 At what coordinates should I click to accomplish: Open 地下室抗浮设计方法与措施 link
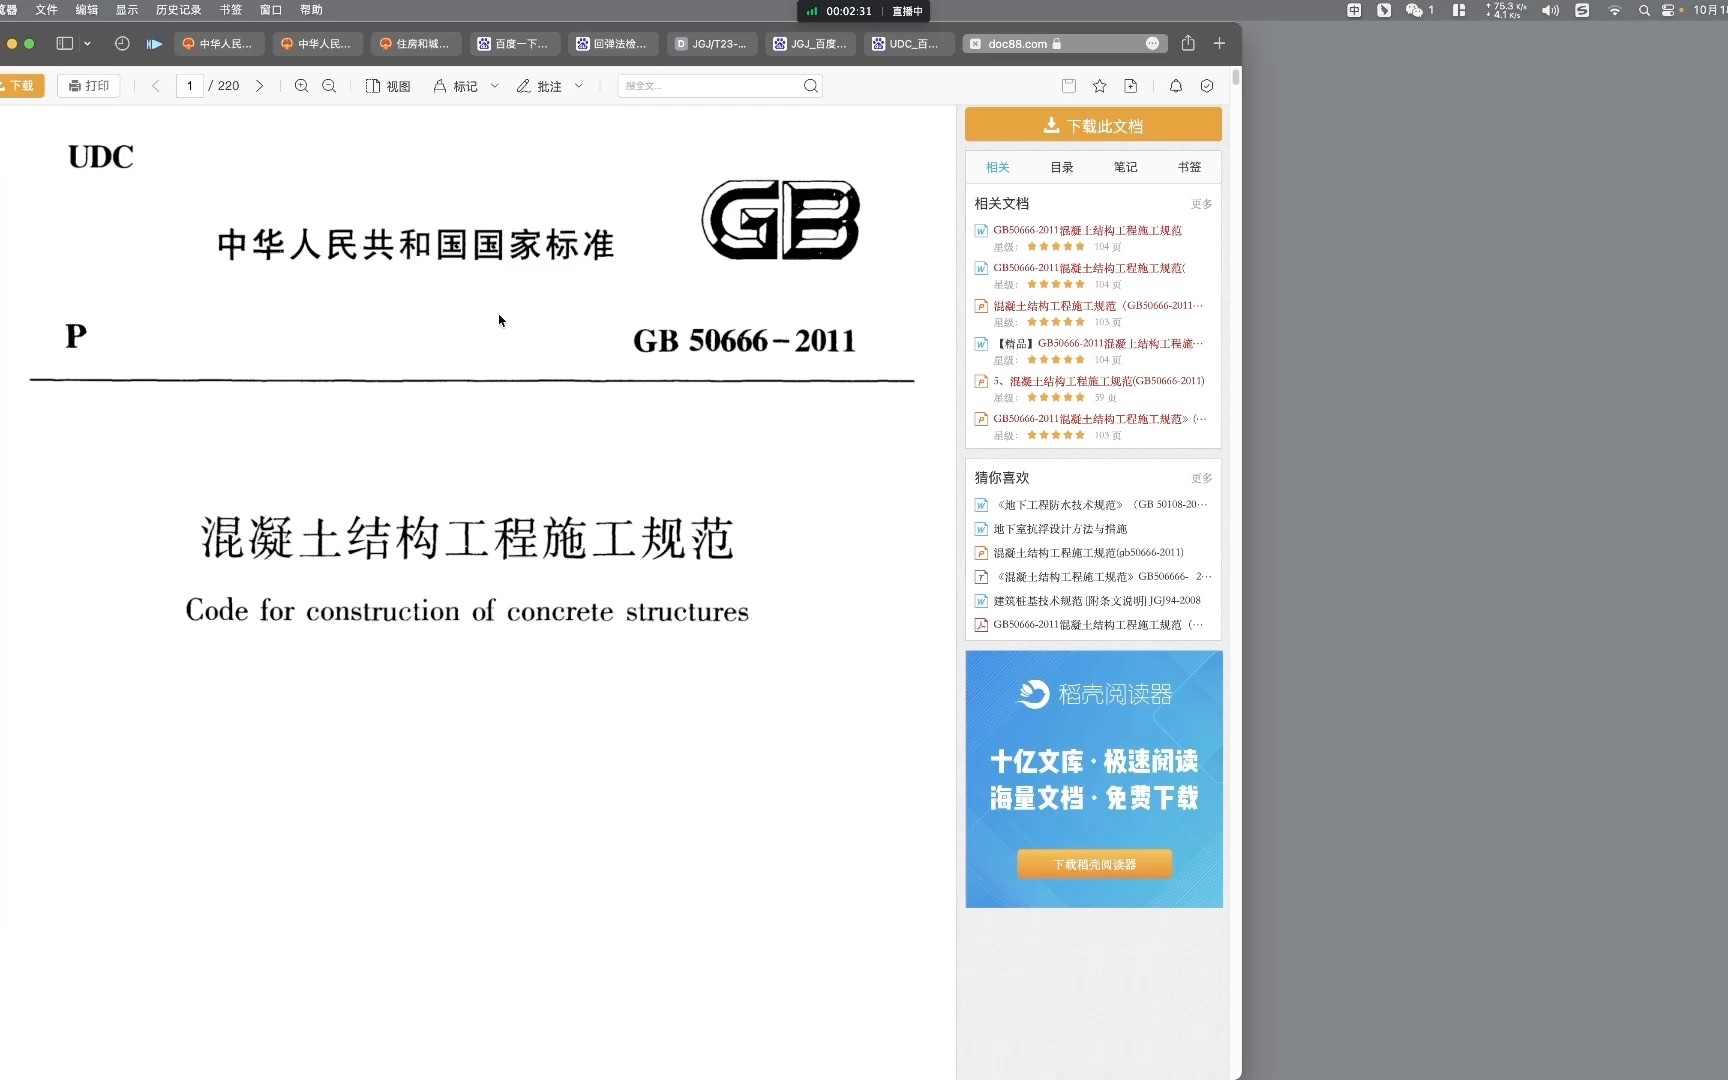[1060, 529]
